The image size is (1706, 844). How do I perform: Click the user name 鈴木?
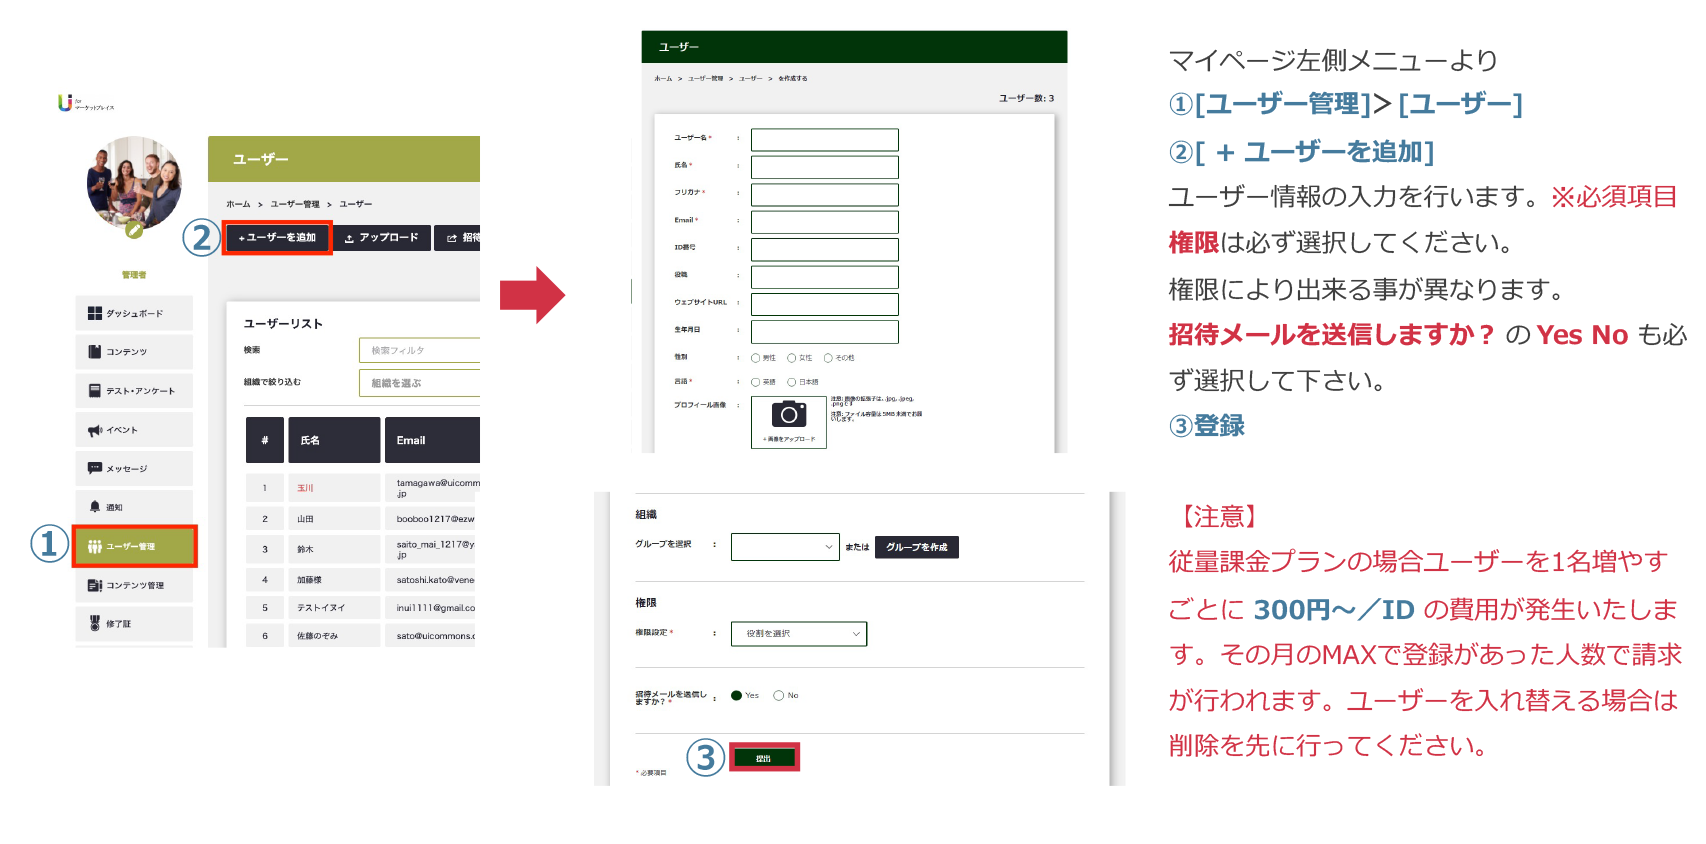305,549
